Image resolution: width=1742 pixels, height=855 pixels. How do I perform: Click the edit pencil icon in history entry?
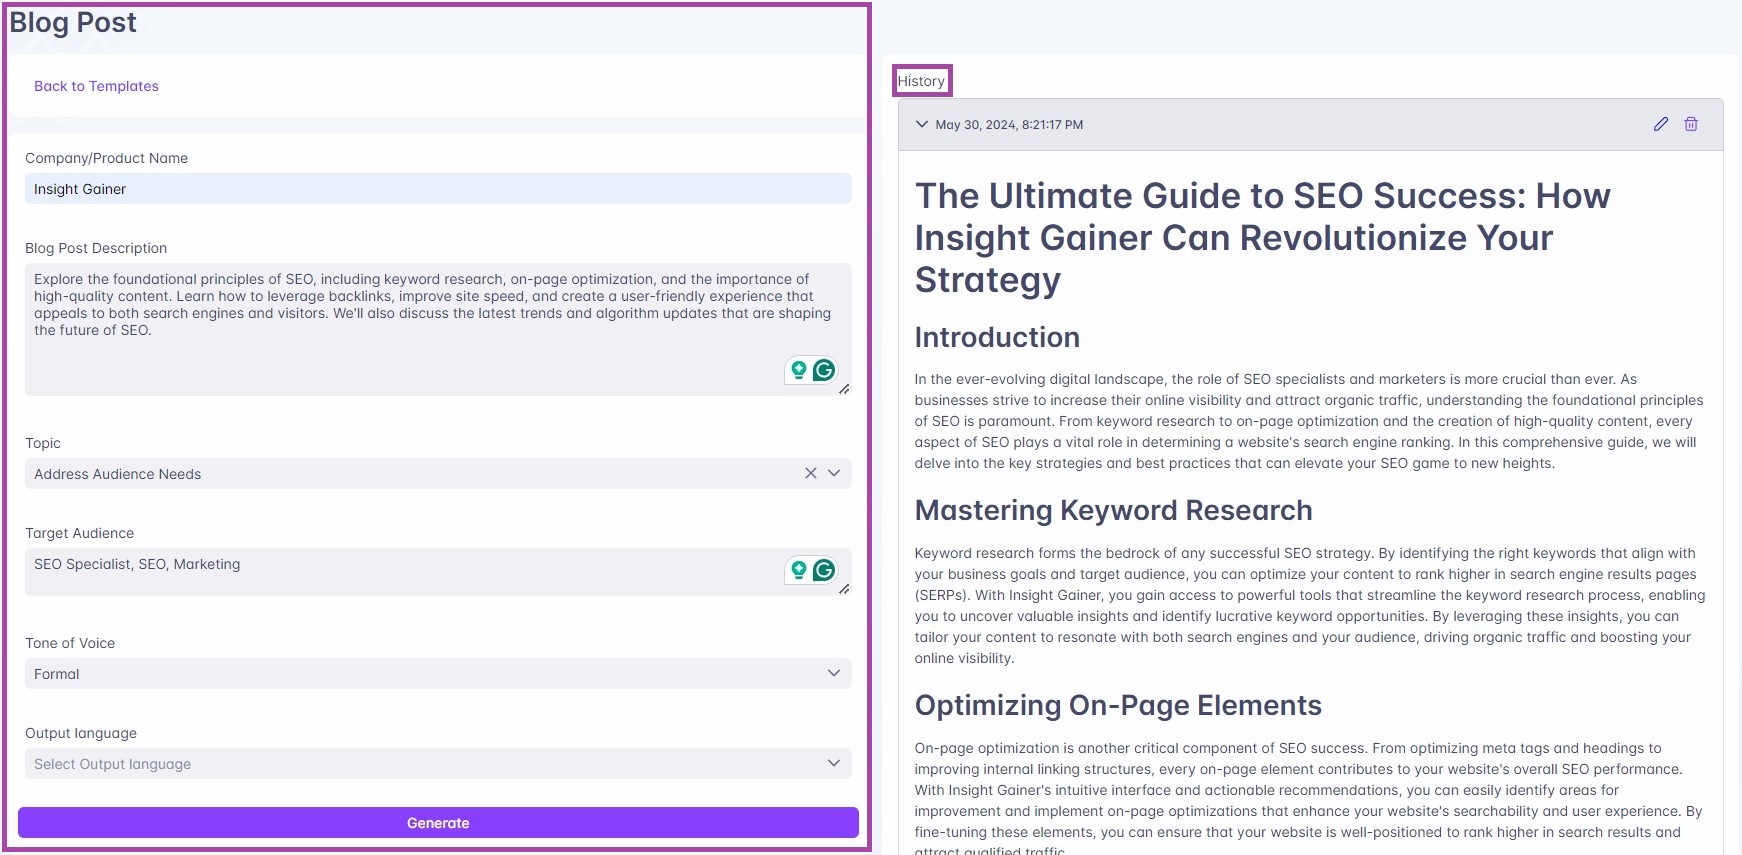pos(1661,124)
